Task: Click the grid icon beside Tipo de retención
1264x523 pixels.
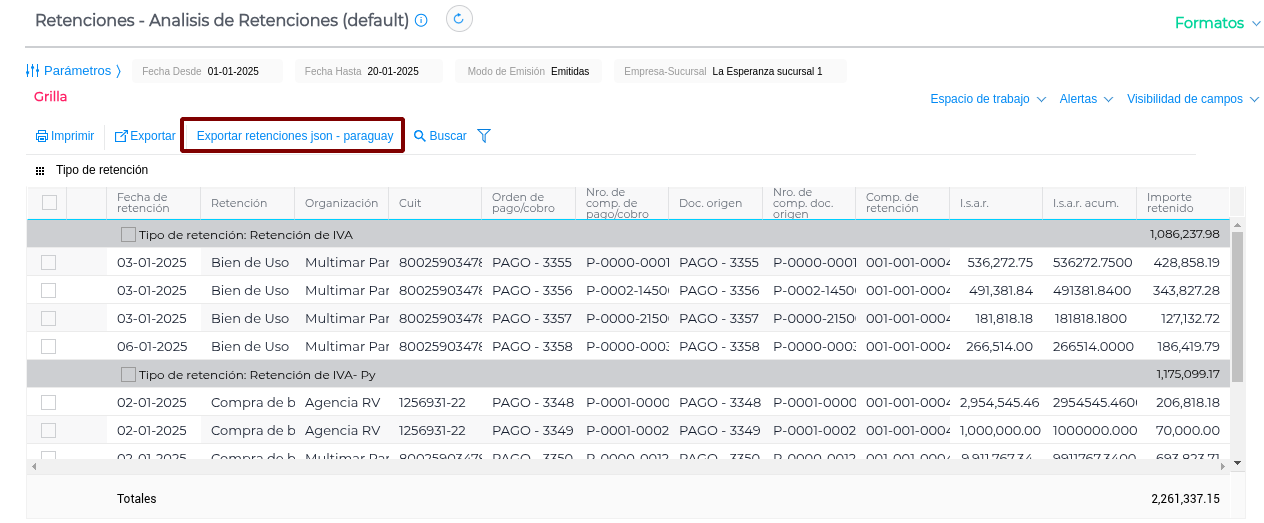Action: (x=40, y=171)
